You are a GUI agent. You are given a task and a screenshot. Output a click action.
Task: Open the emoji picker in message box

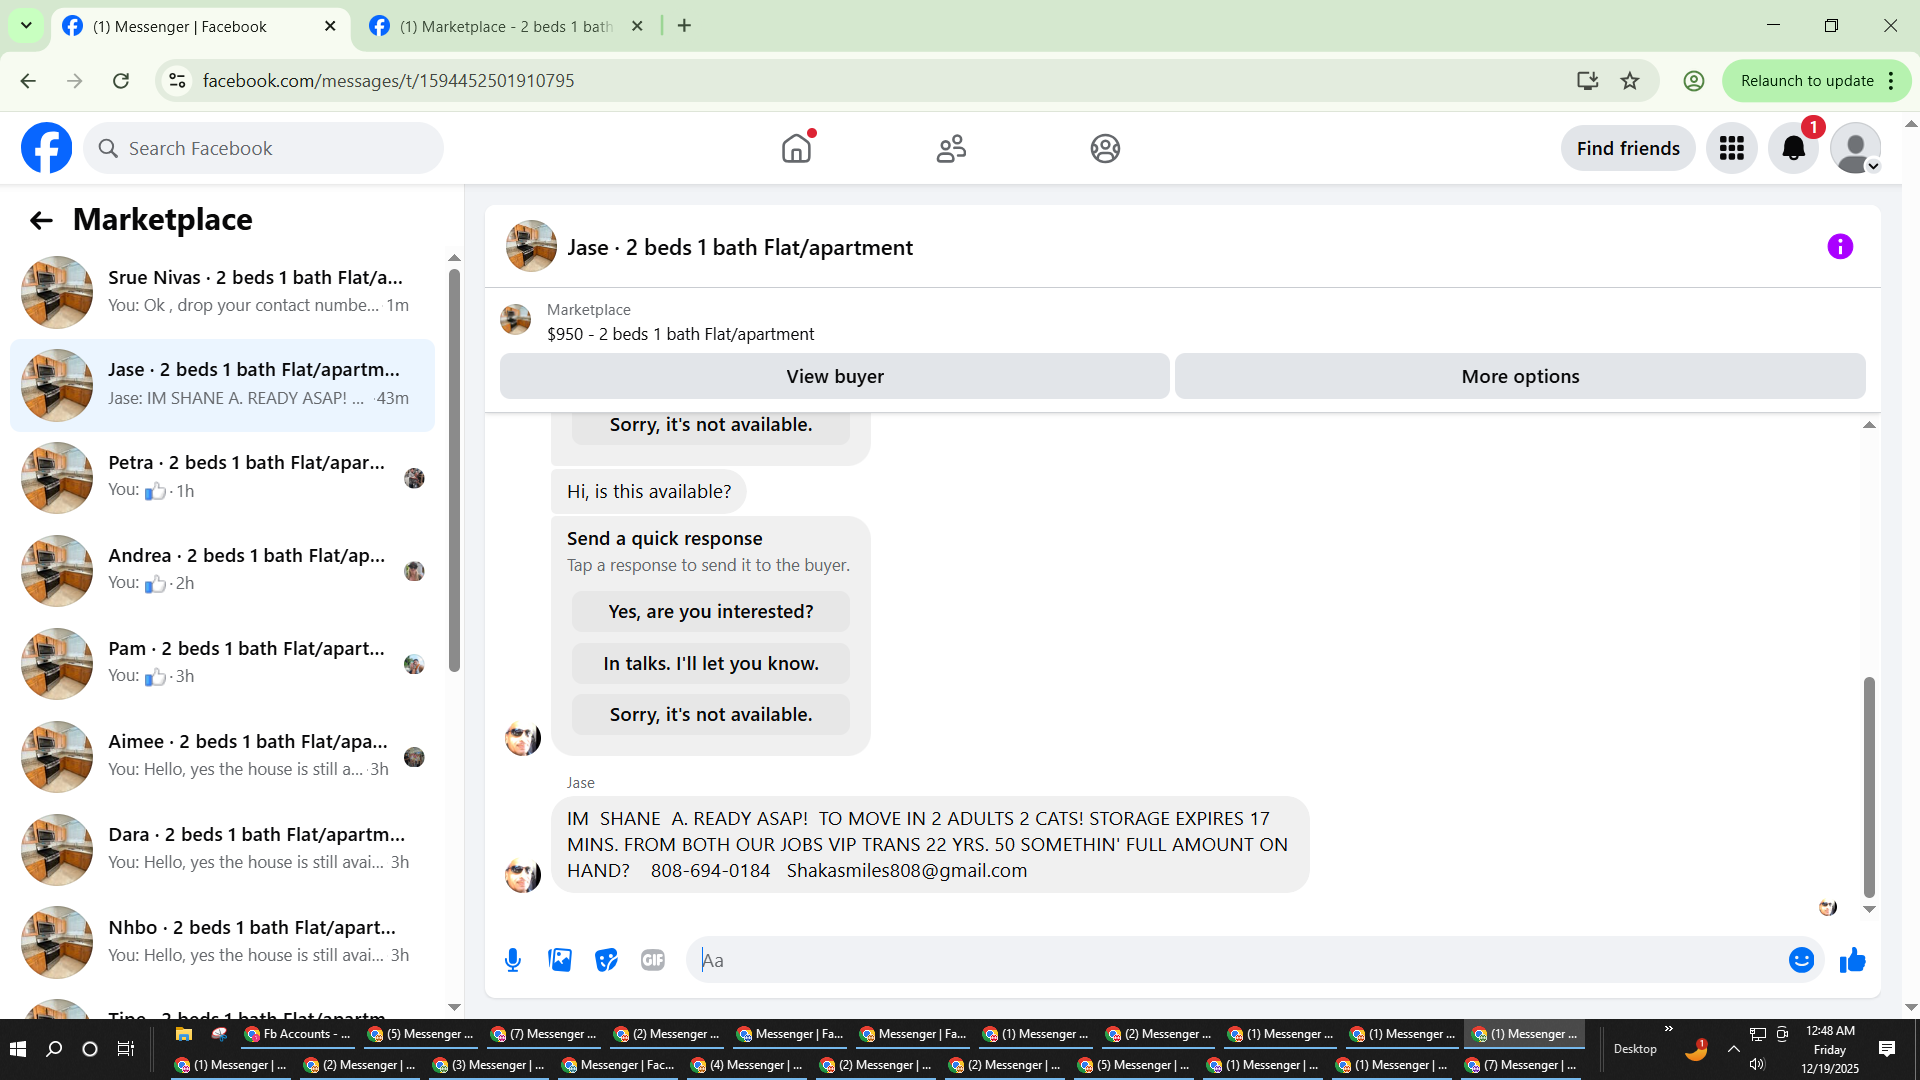1801,960
